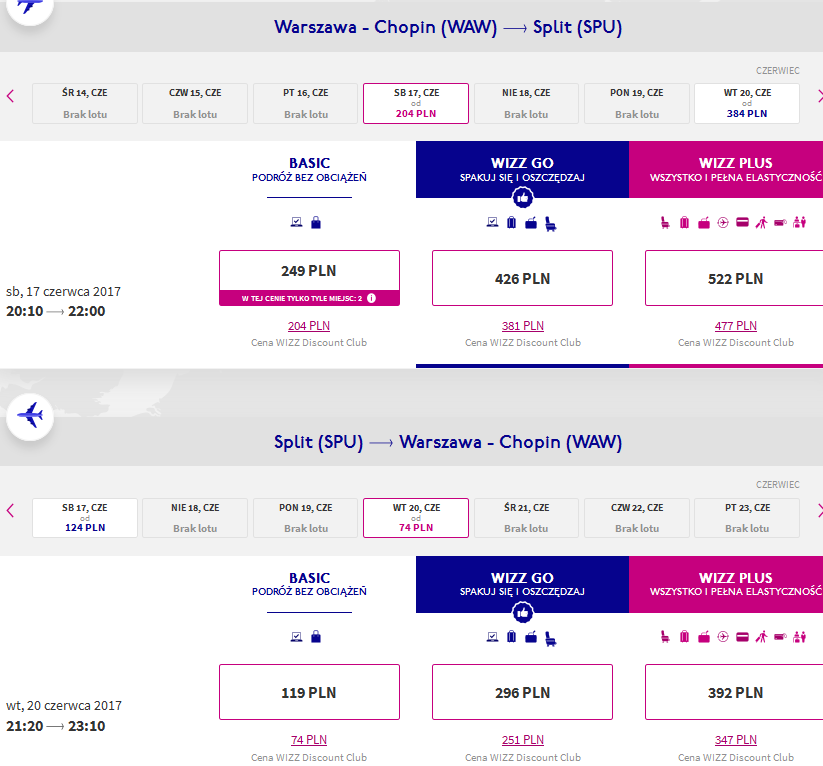Screen dimensions: 823x766
Task: Click return flight time 21:20 → 23:10
Action: [x=56, y=726]
